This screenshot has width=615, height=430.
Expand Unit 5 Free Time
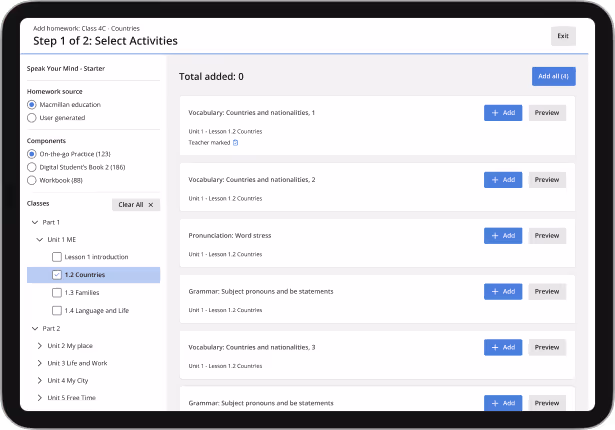[40, 398]
